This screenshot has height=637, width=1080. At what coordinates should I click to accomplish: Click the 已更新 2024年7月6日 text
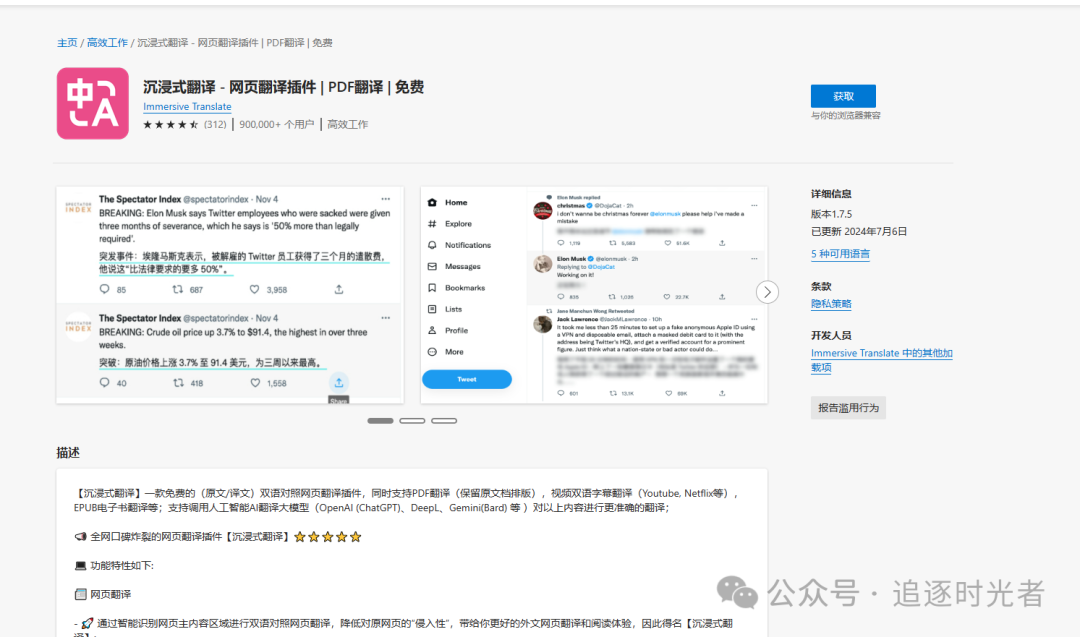click(x=859, y=231)
